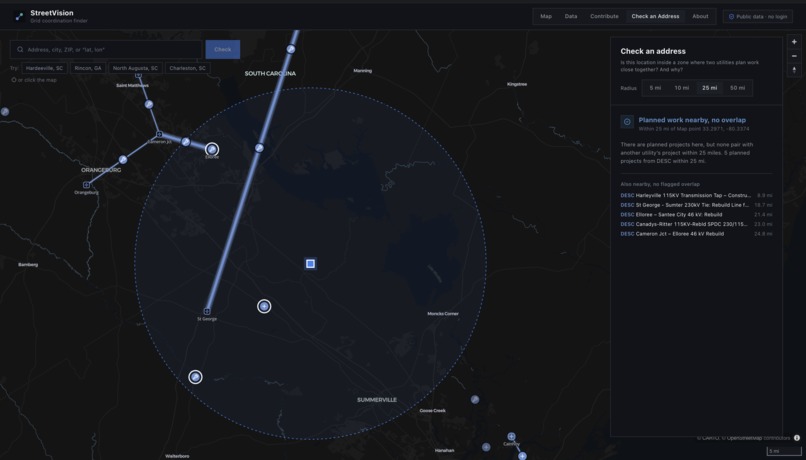Click the project marker at far left map edge
806x460 pixels.
pos(5,112)
